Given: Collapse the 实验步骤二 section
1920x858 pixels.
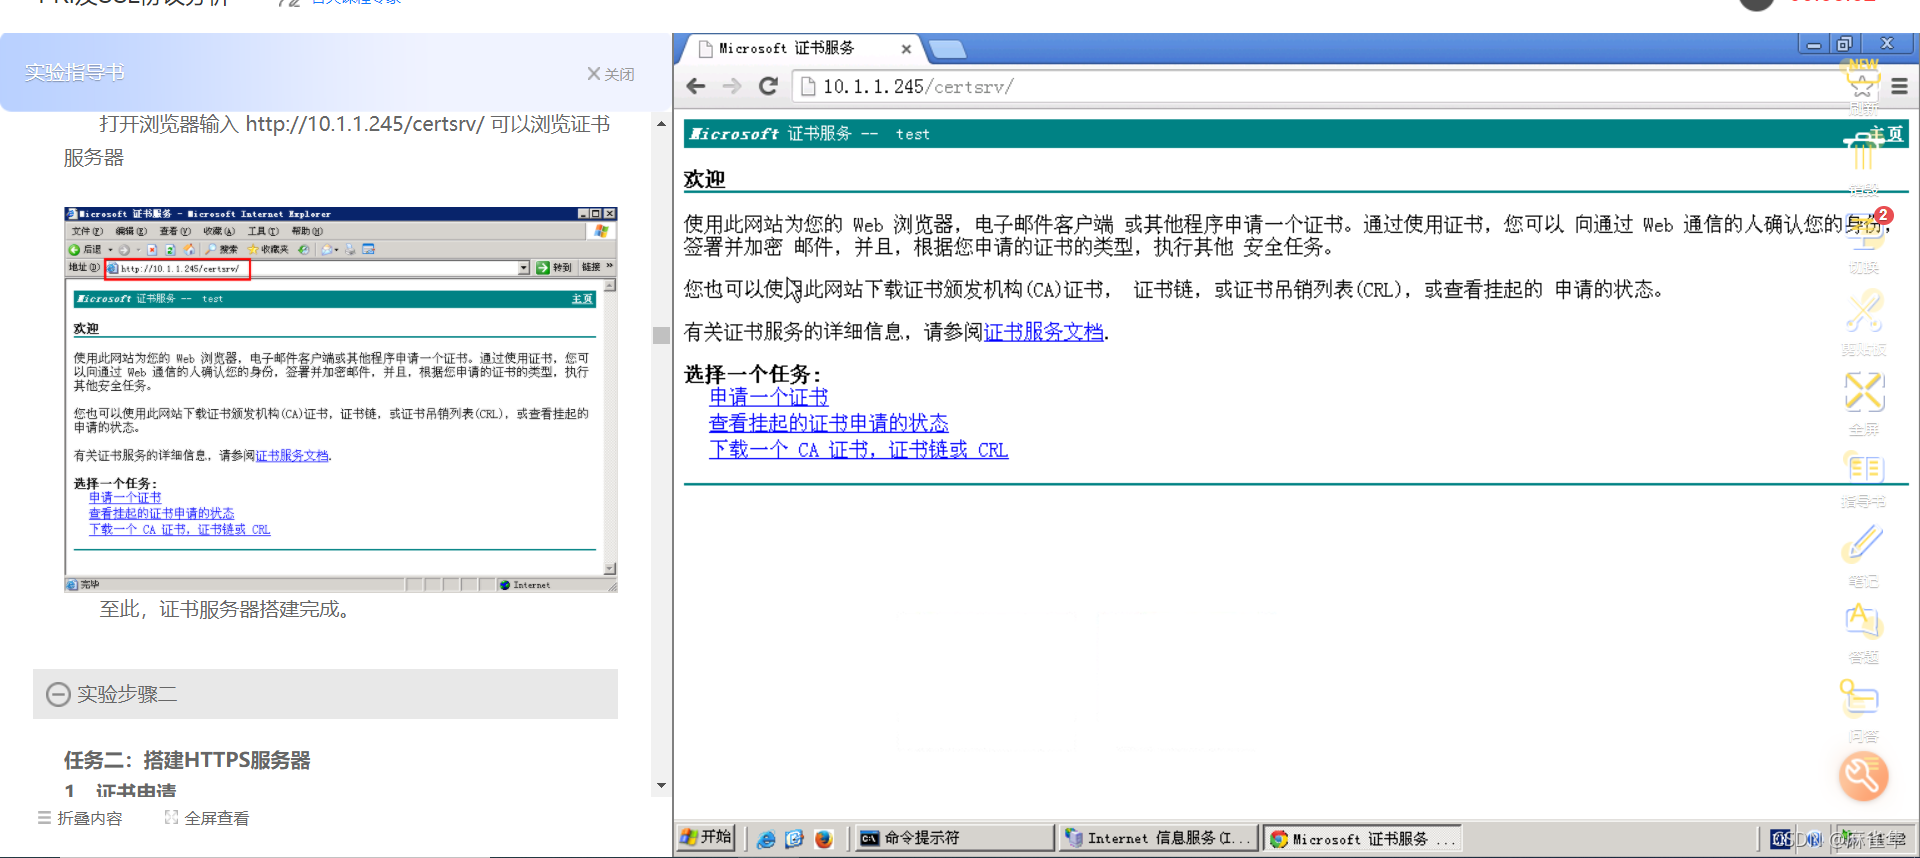Looking at the screenshot, I should (59, 694).
